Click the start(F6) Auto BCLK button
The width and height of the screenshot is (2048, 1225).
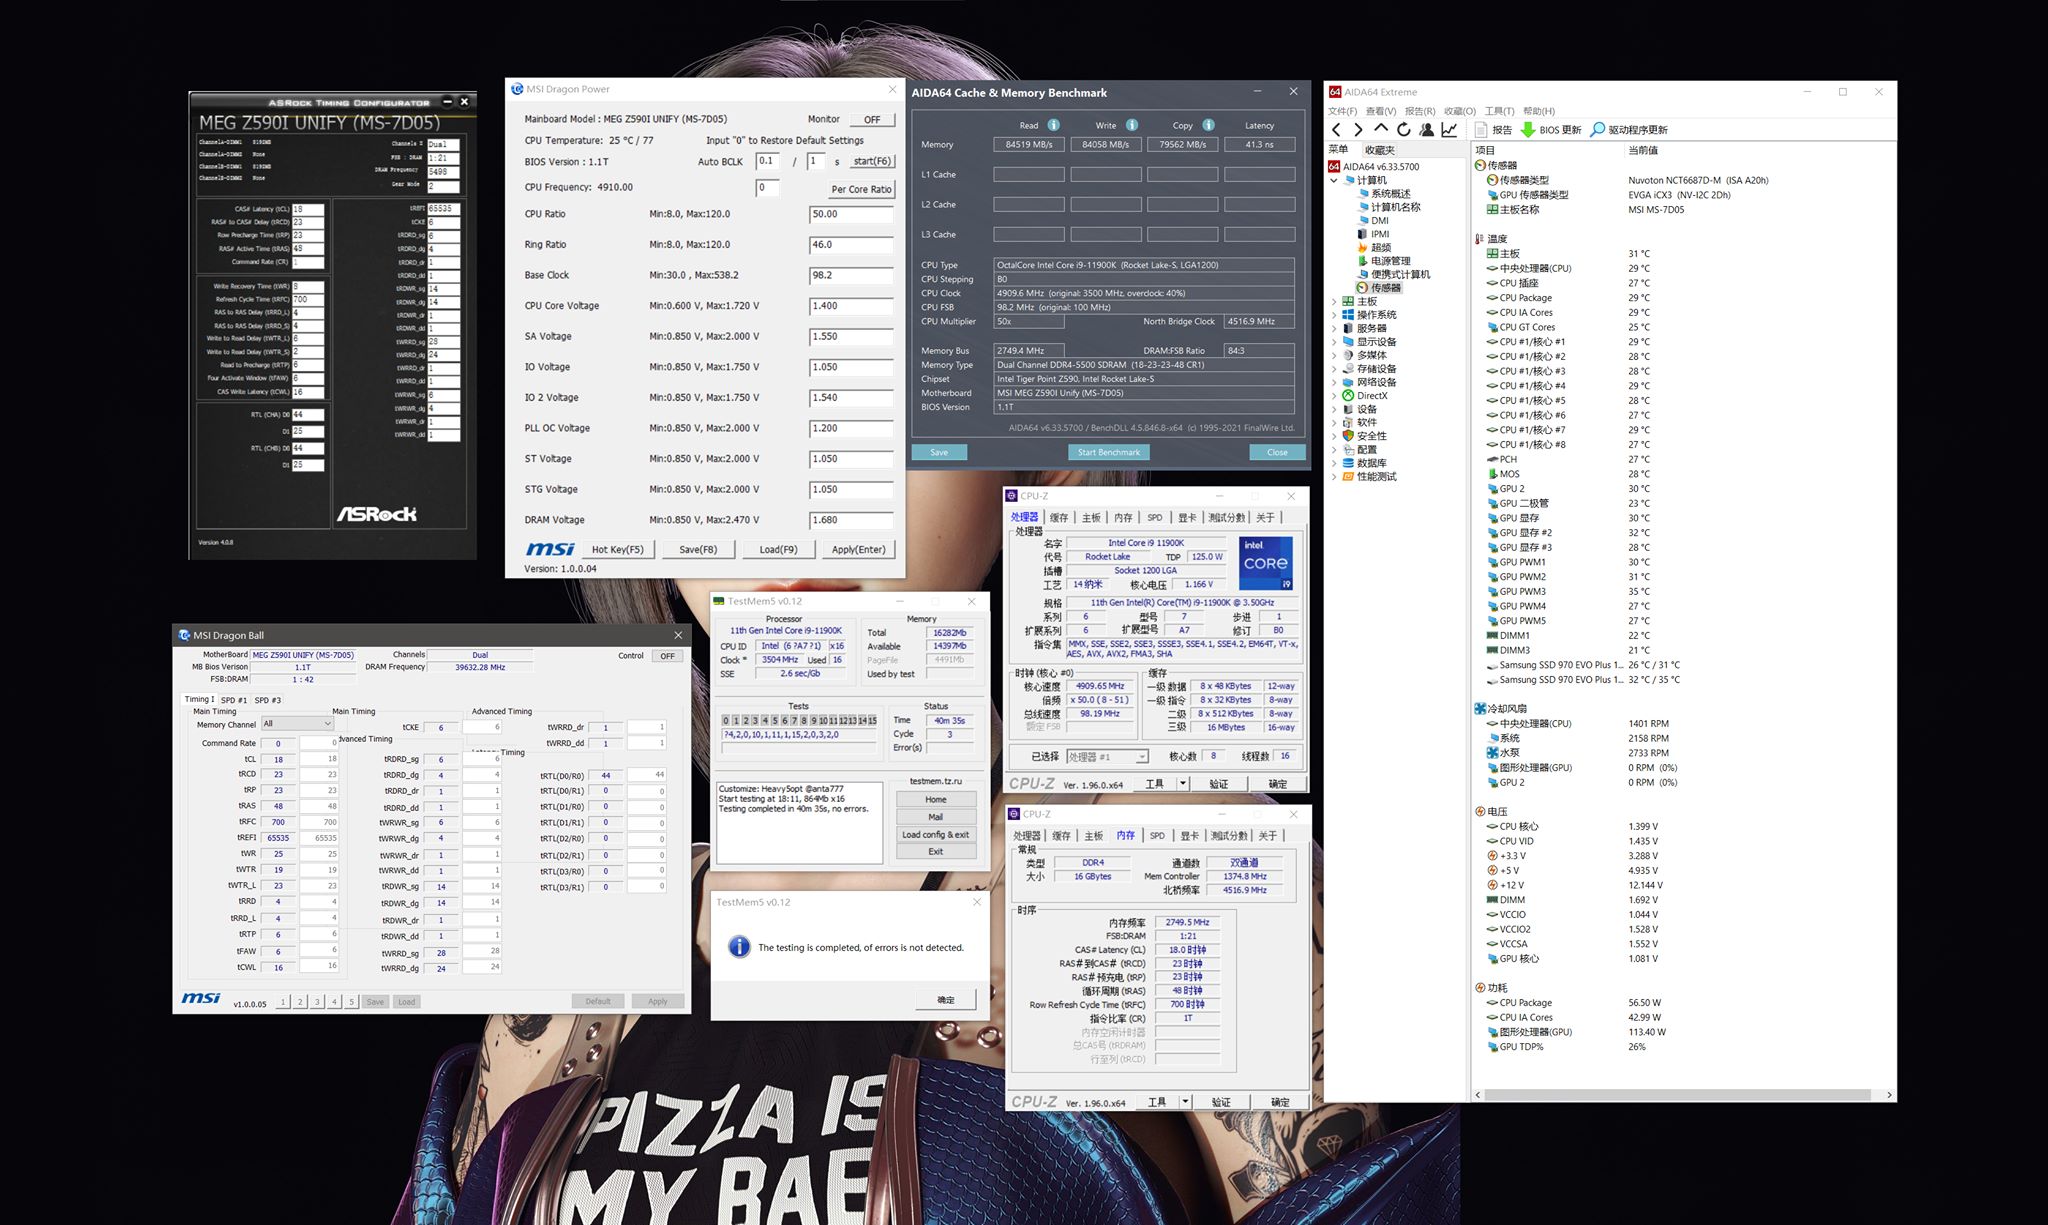point(872,161)
